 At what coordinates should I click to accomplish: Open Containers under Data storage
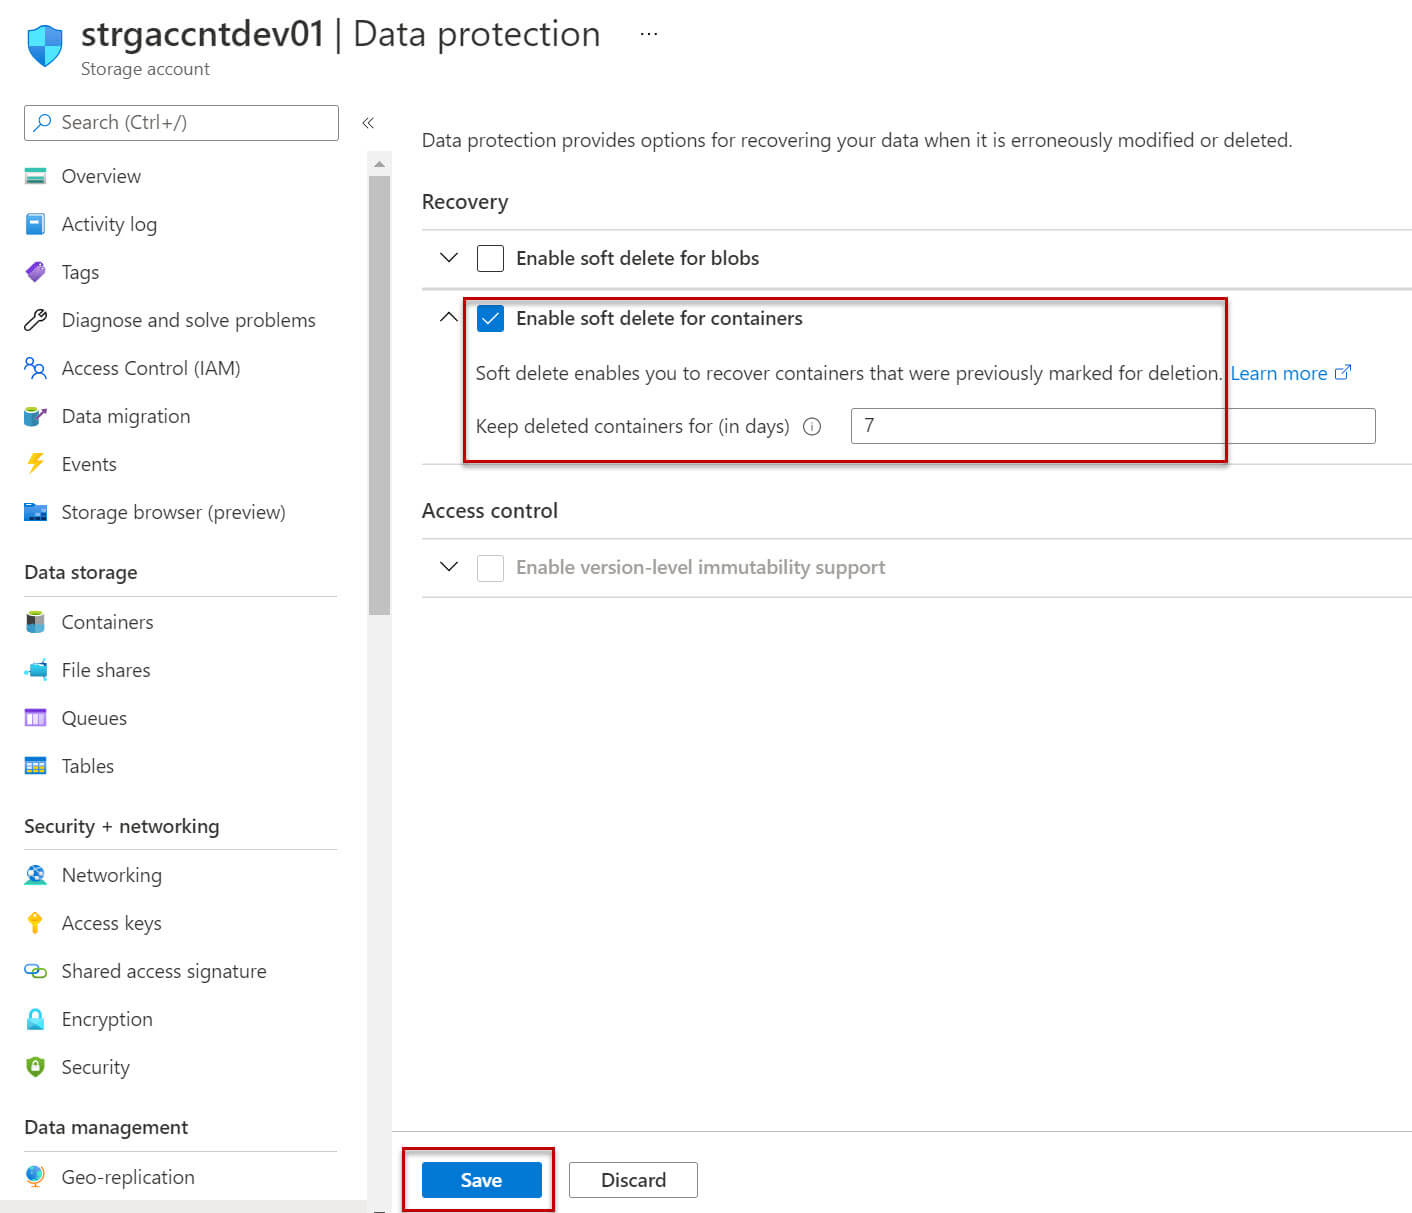[x=106, y=621]
